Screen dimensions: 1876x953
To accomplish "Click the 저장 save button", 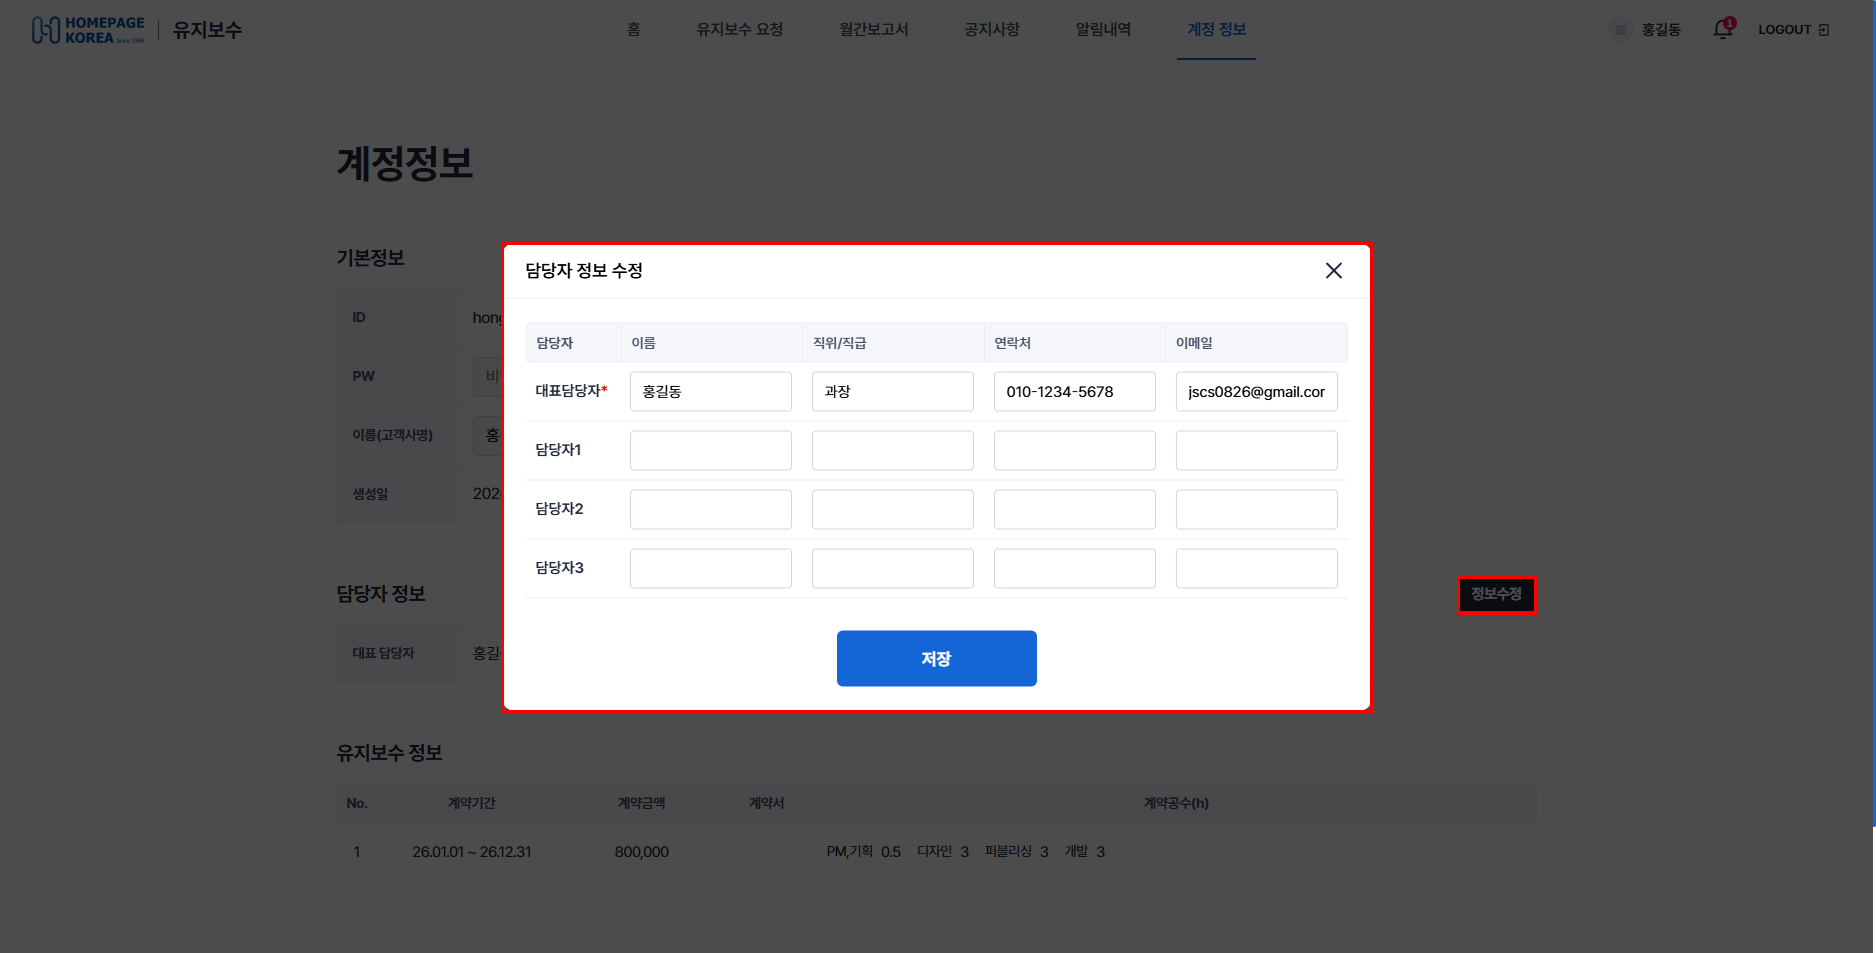I will 937,658.
